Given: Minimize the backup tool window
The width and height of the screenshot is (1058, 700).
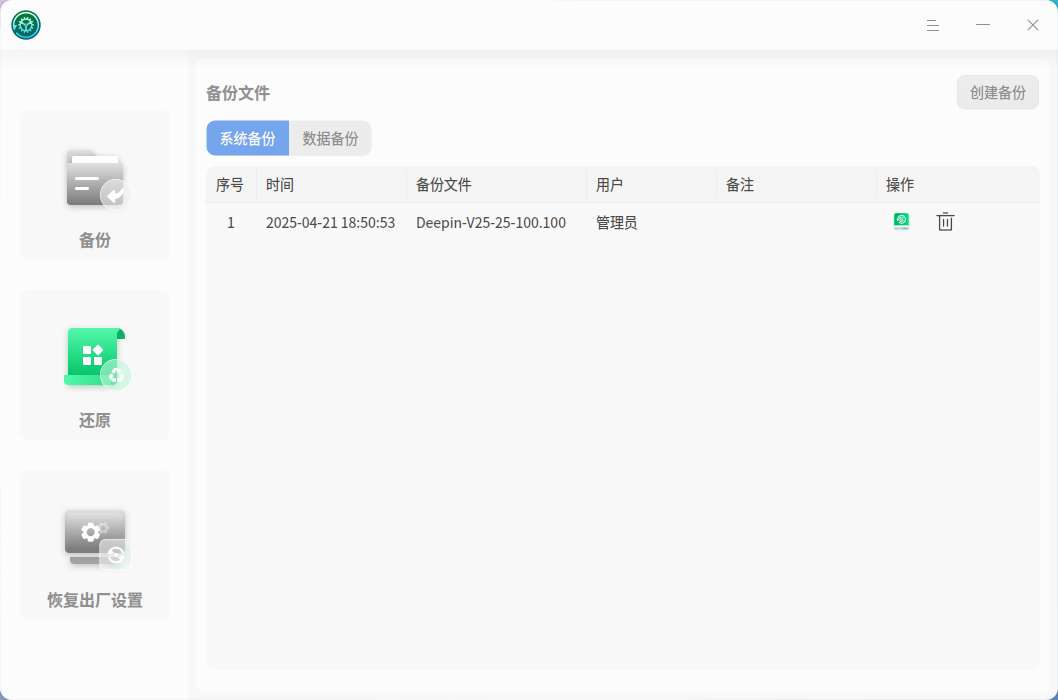Looking at the screenshot, I should 982,25.
